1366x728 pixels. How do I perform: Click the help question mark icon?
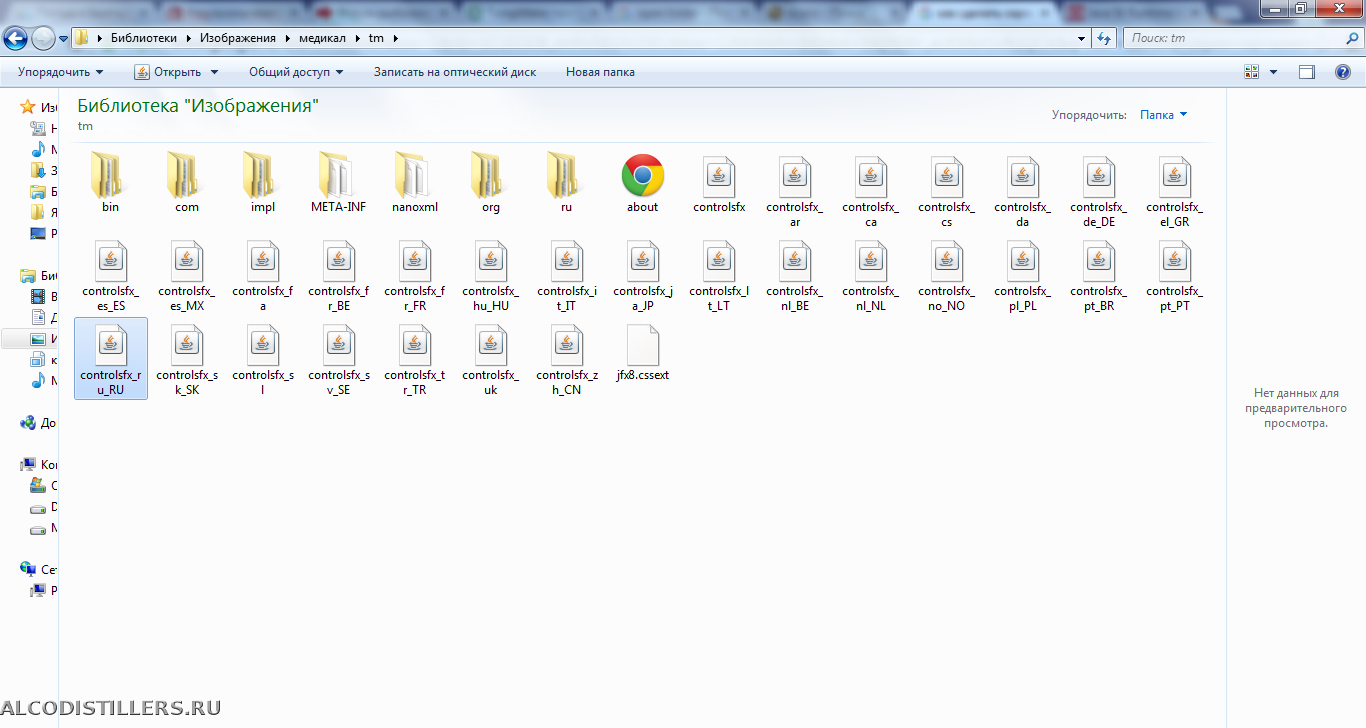1343,72
